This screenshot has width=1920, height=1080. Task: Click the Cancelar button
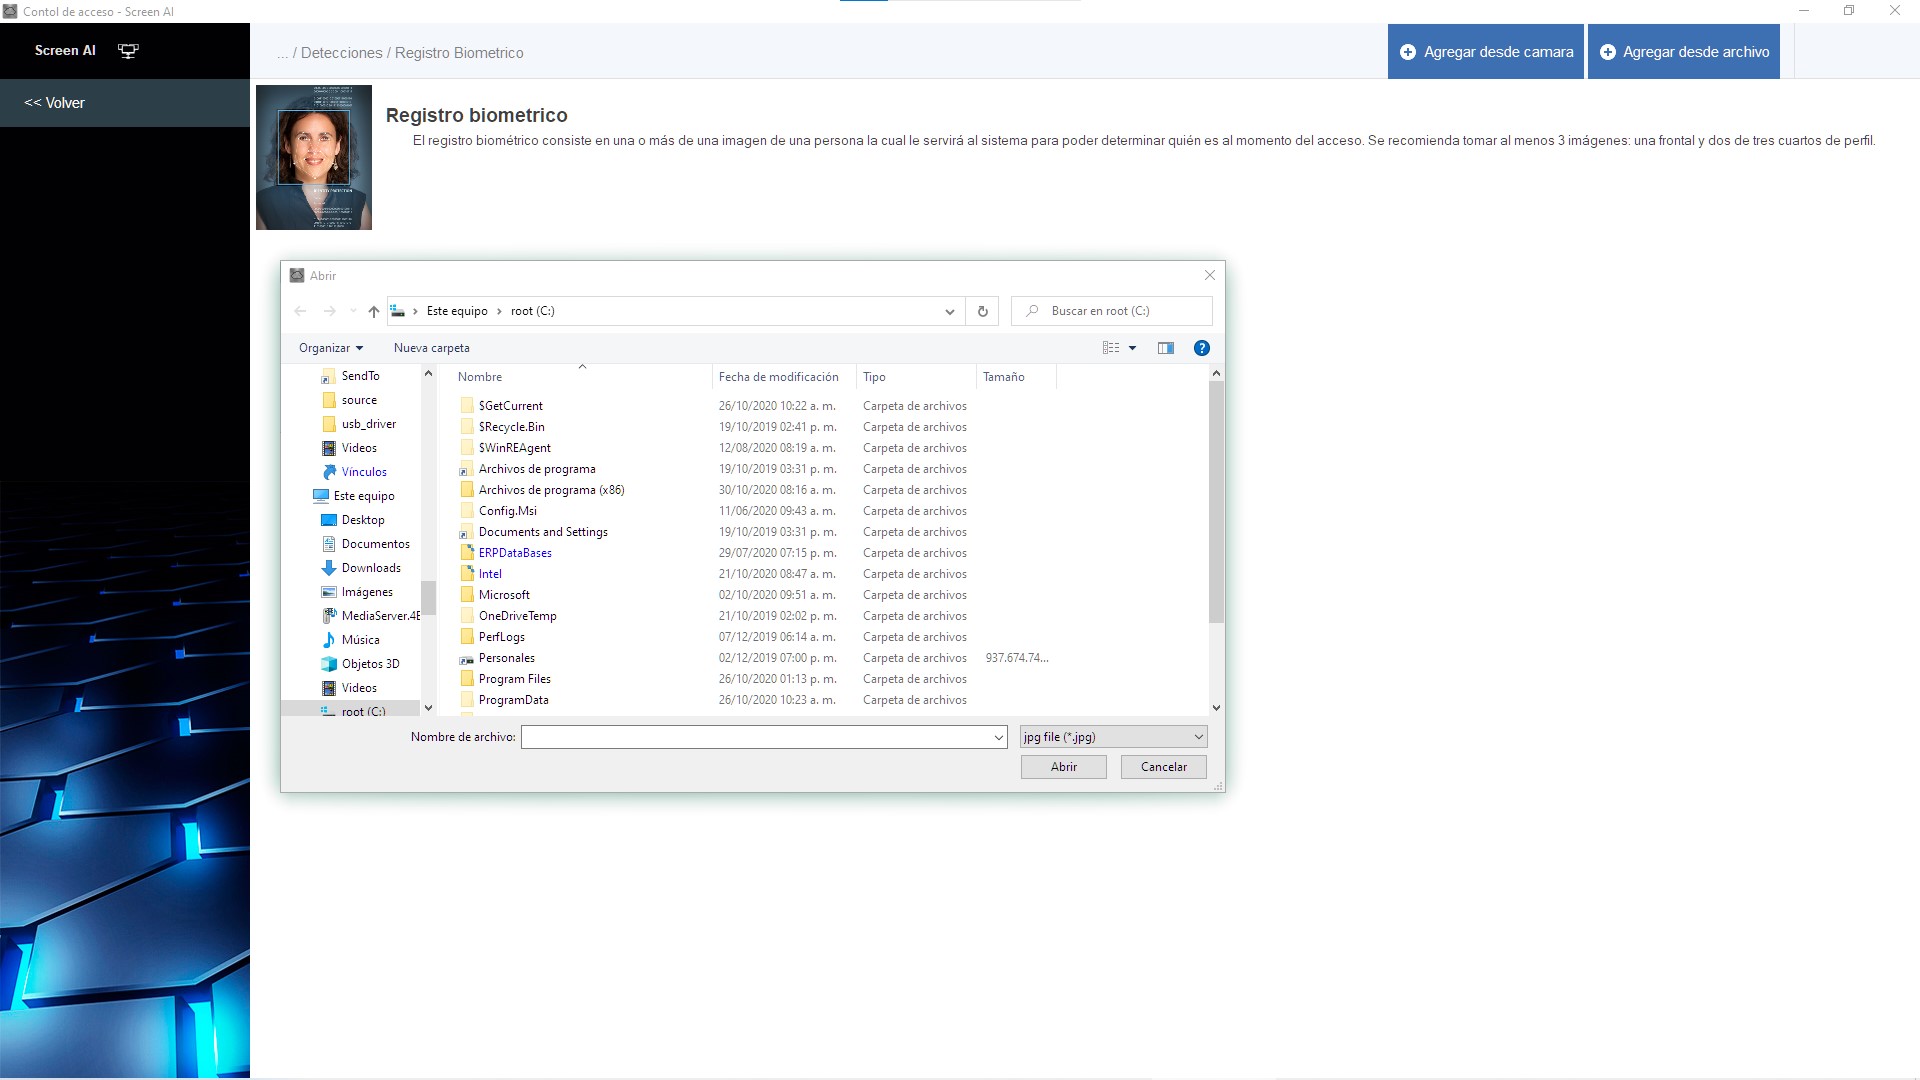point(1163,767)
